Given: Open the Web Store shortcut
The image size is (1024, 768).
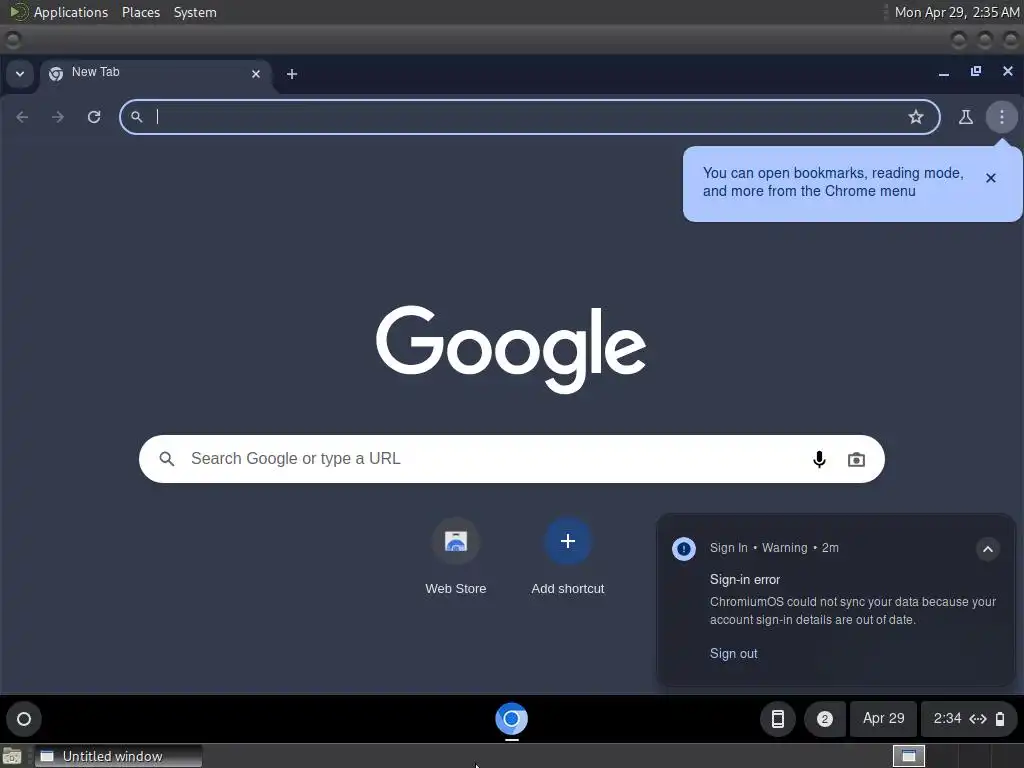Looking at the screenshot, I should pos(456,556).
